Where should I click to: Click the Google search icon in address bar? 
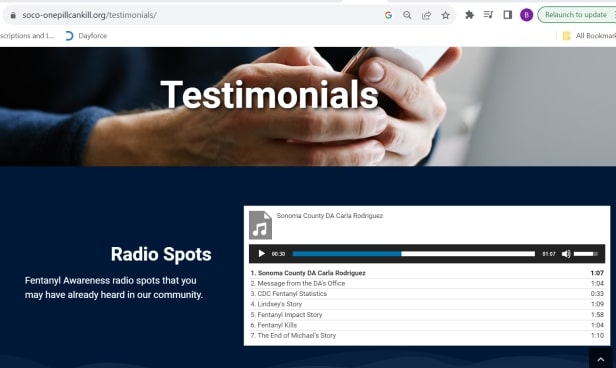(x=388, y=15)
